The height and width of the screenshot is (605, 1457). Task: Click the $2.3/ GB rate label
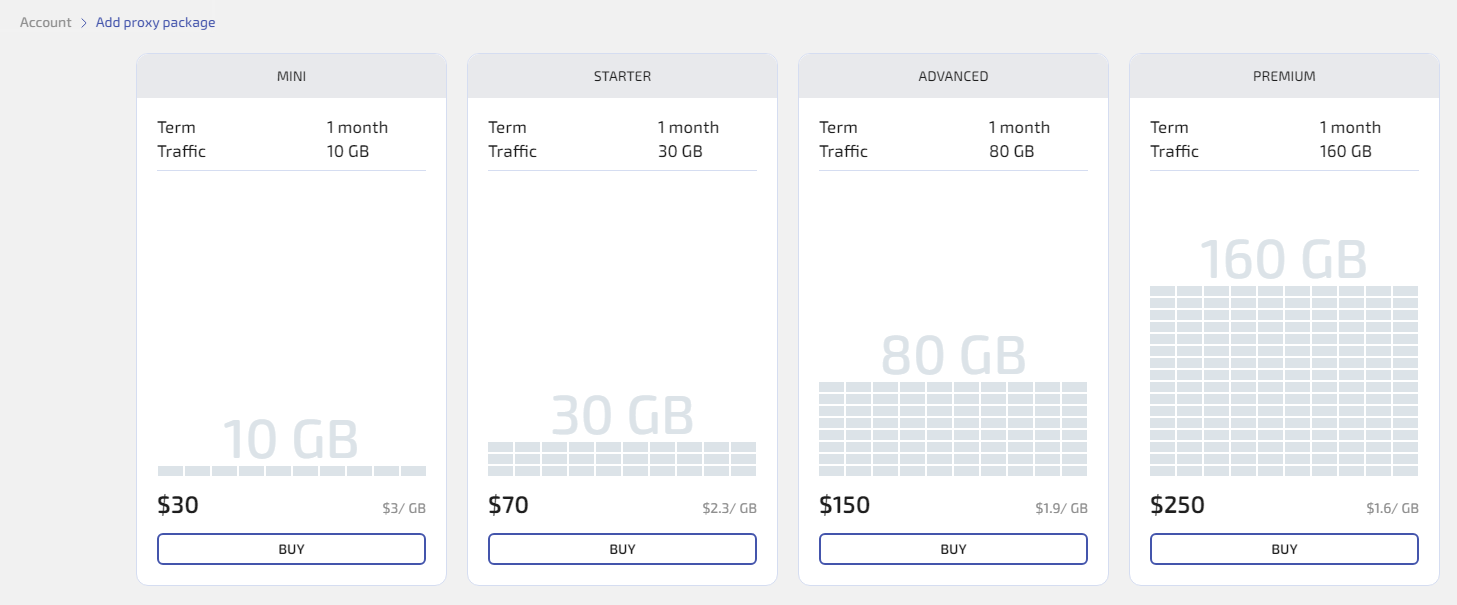pos(729,508)
